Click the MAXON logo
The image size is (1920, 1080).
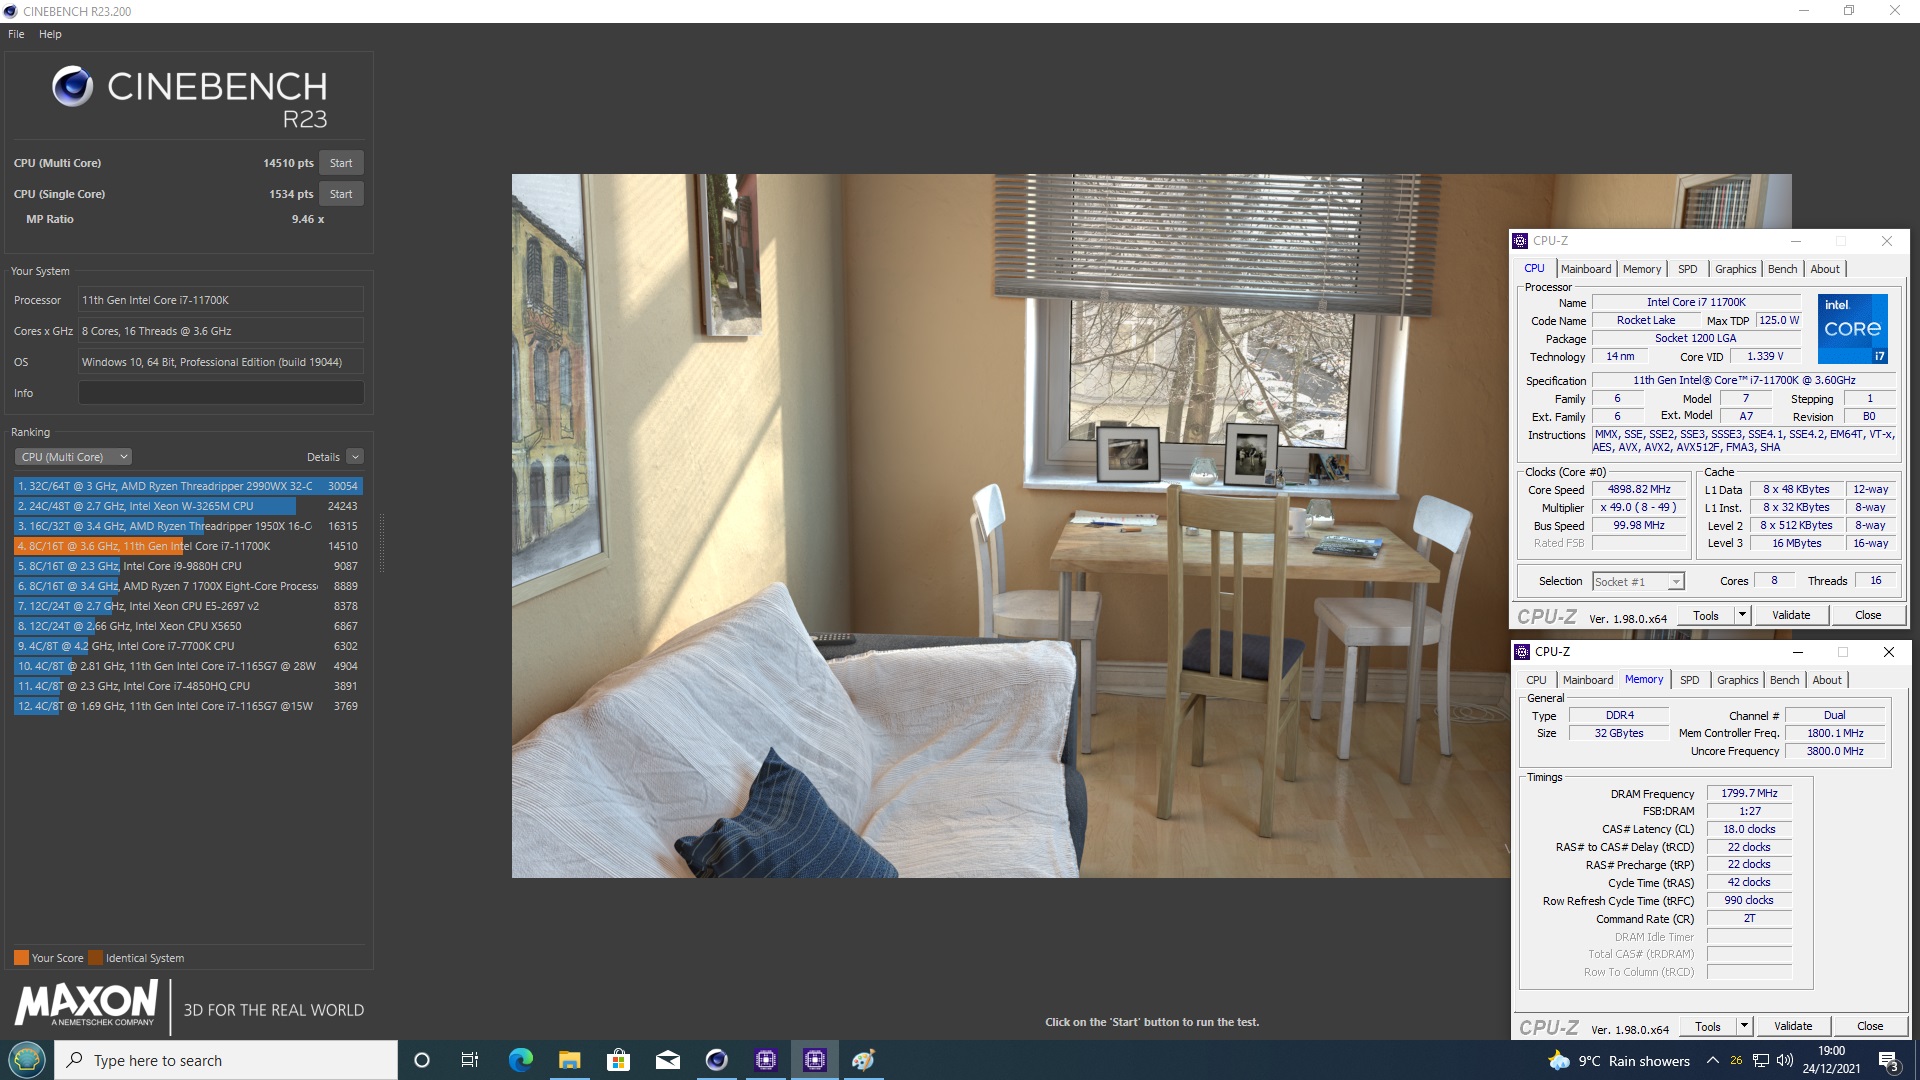[86, 1003]
